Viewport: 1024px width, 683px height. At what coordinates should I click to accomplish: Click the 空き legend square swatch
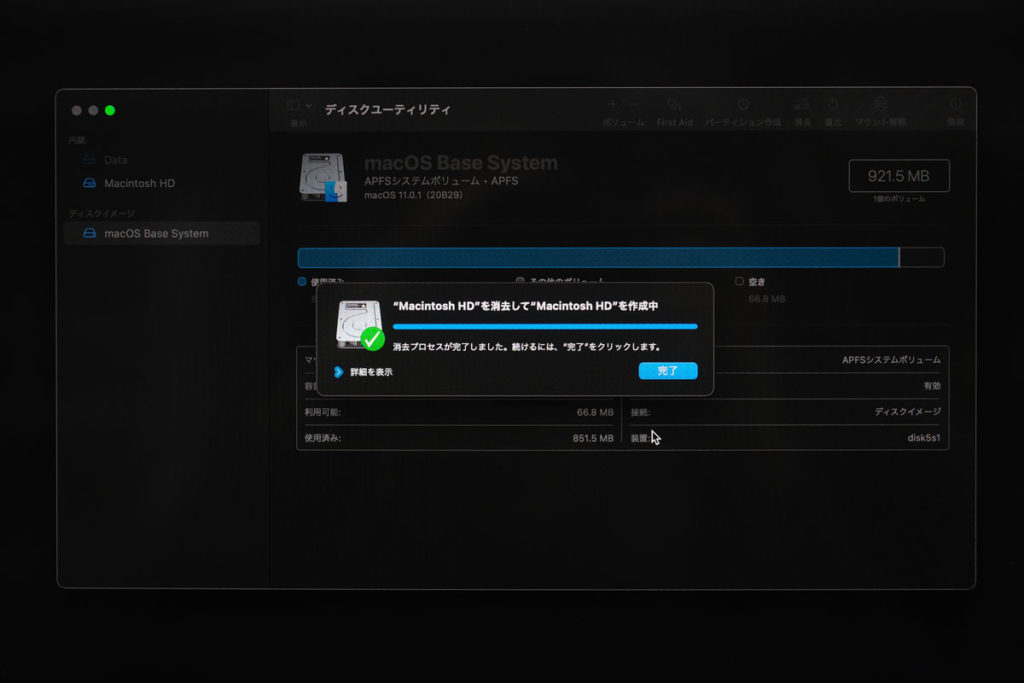point(739,281)
